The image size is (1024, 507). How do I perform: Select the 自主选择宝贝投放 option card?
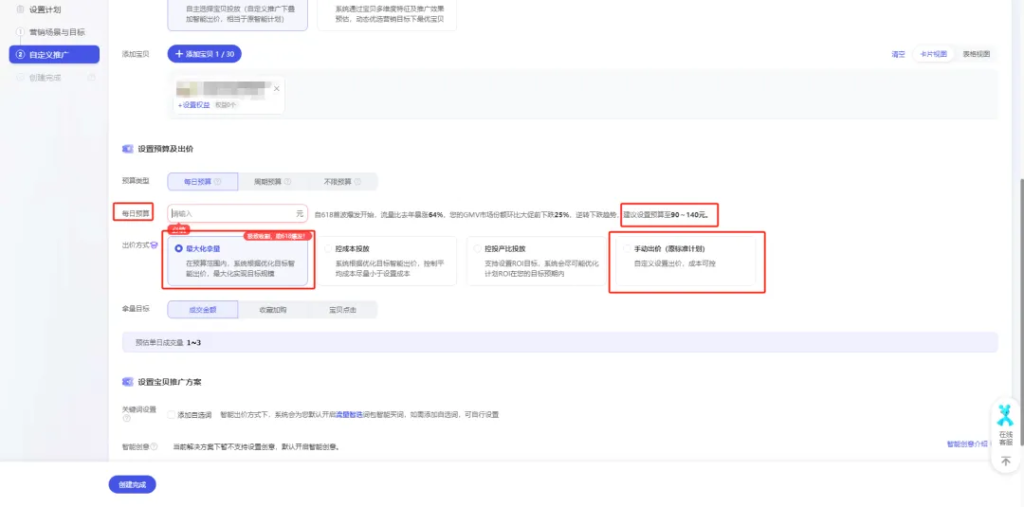(x=238, y=14)
